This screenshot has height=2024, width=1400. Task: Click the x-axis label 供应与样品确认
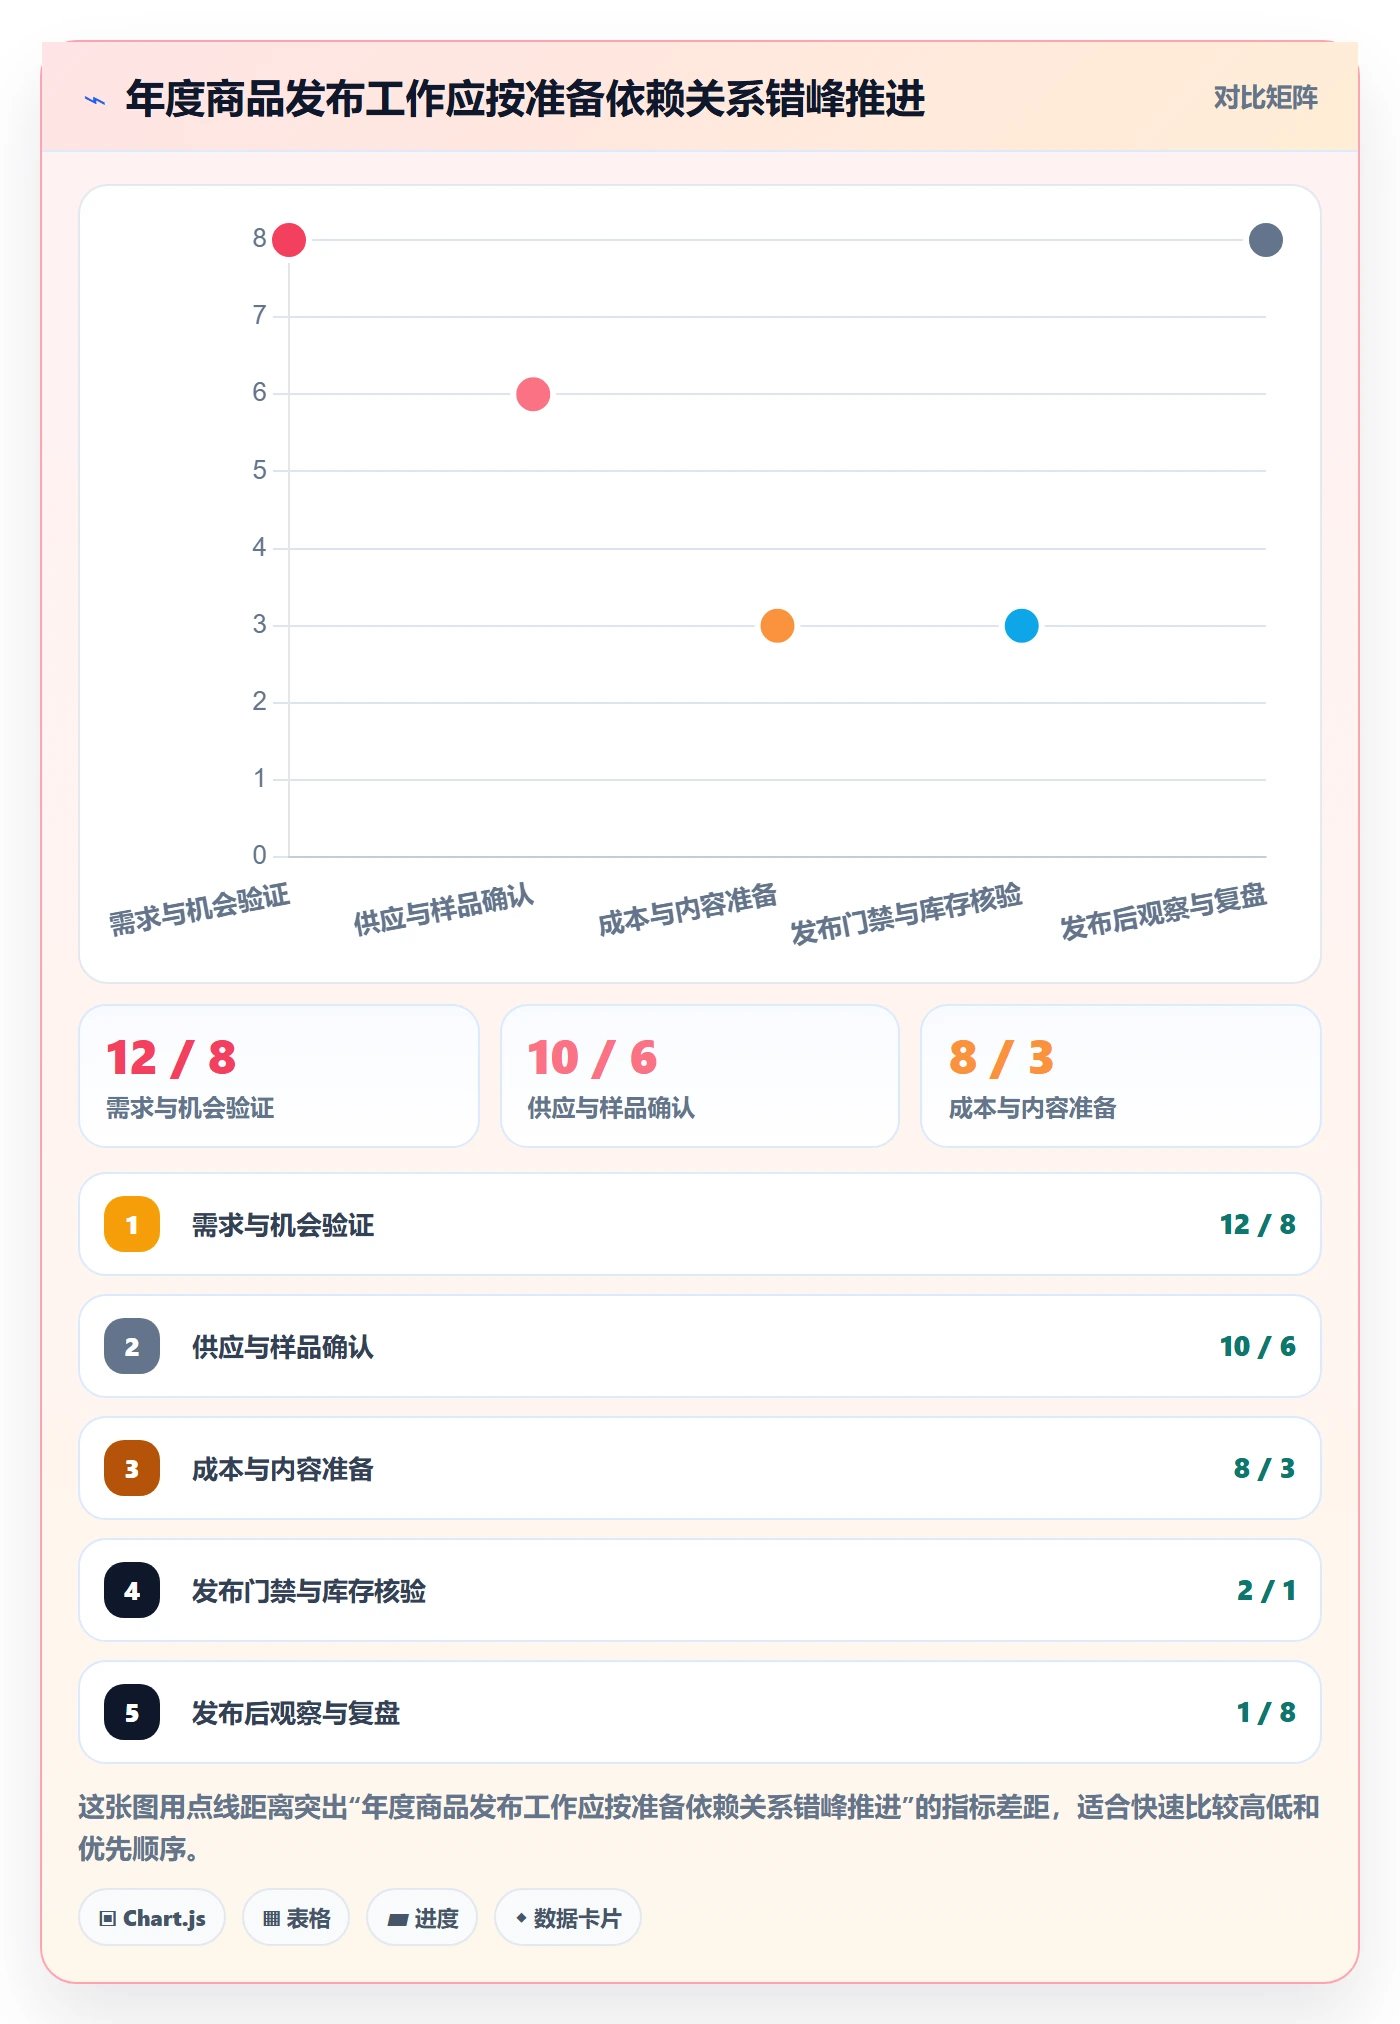(444, 909)
